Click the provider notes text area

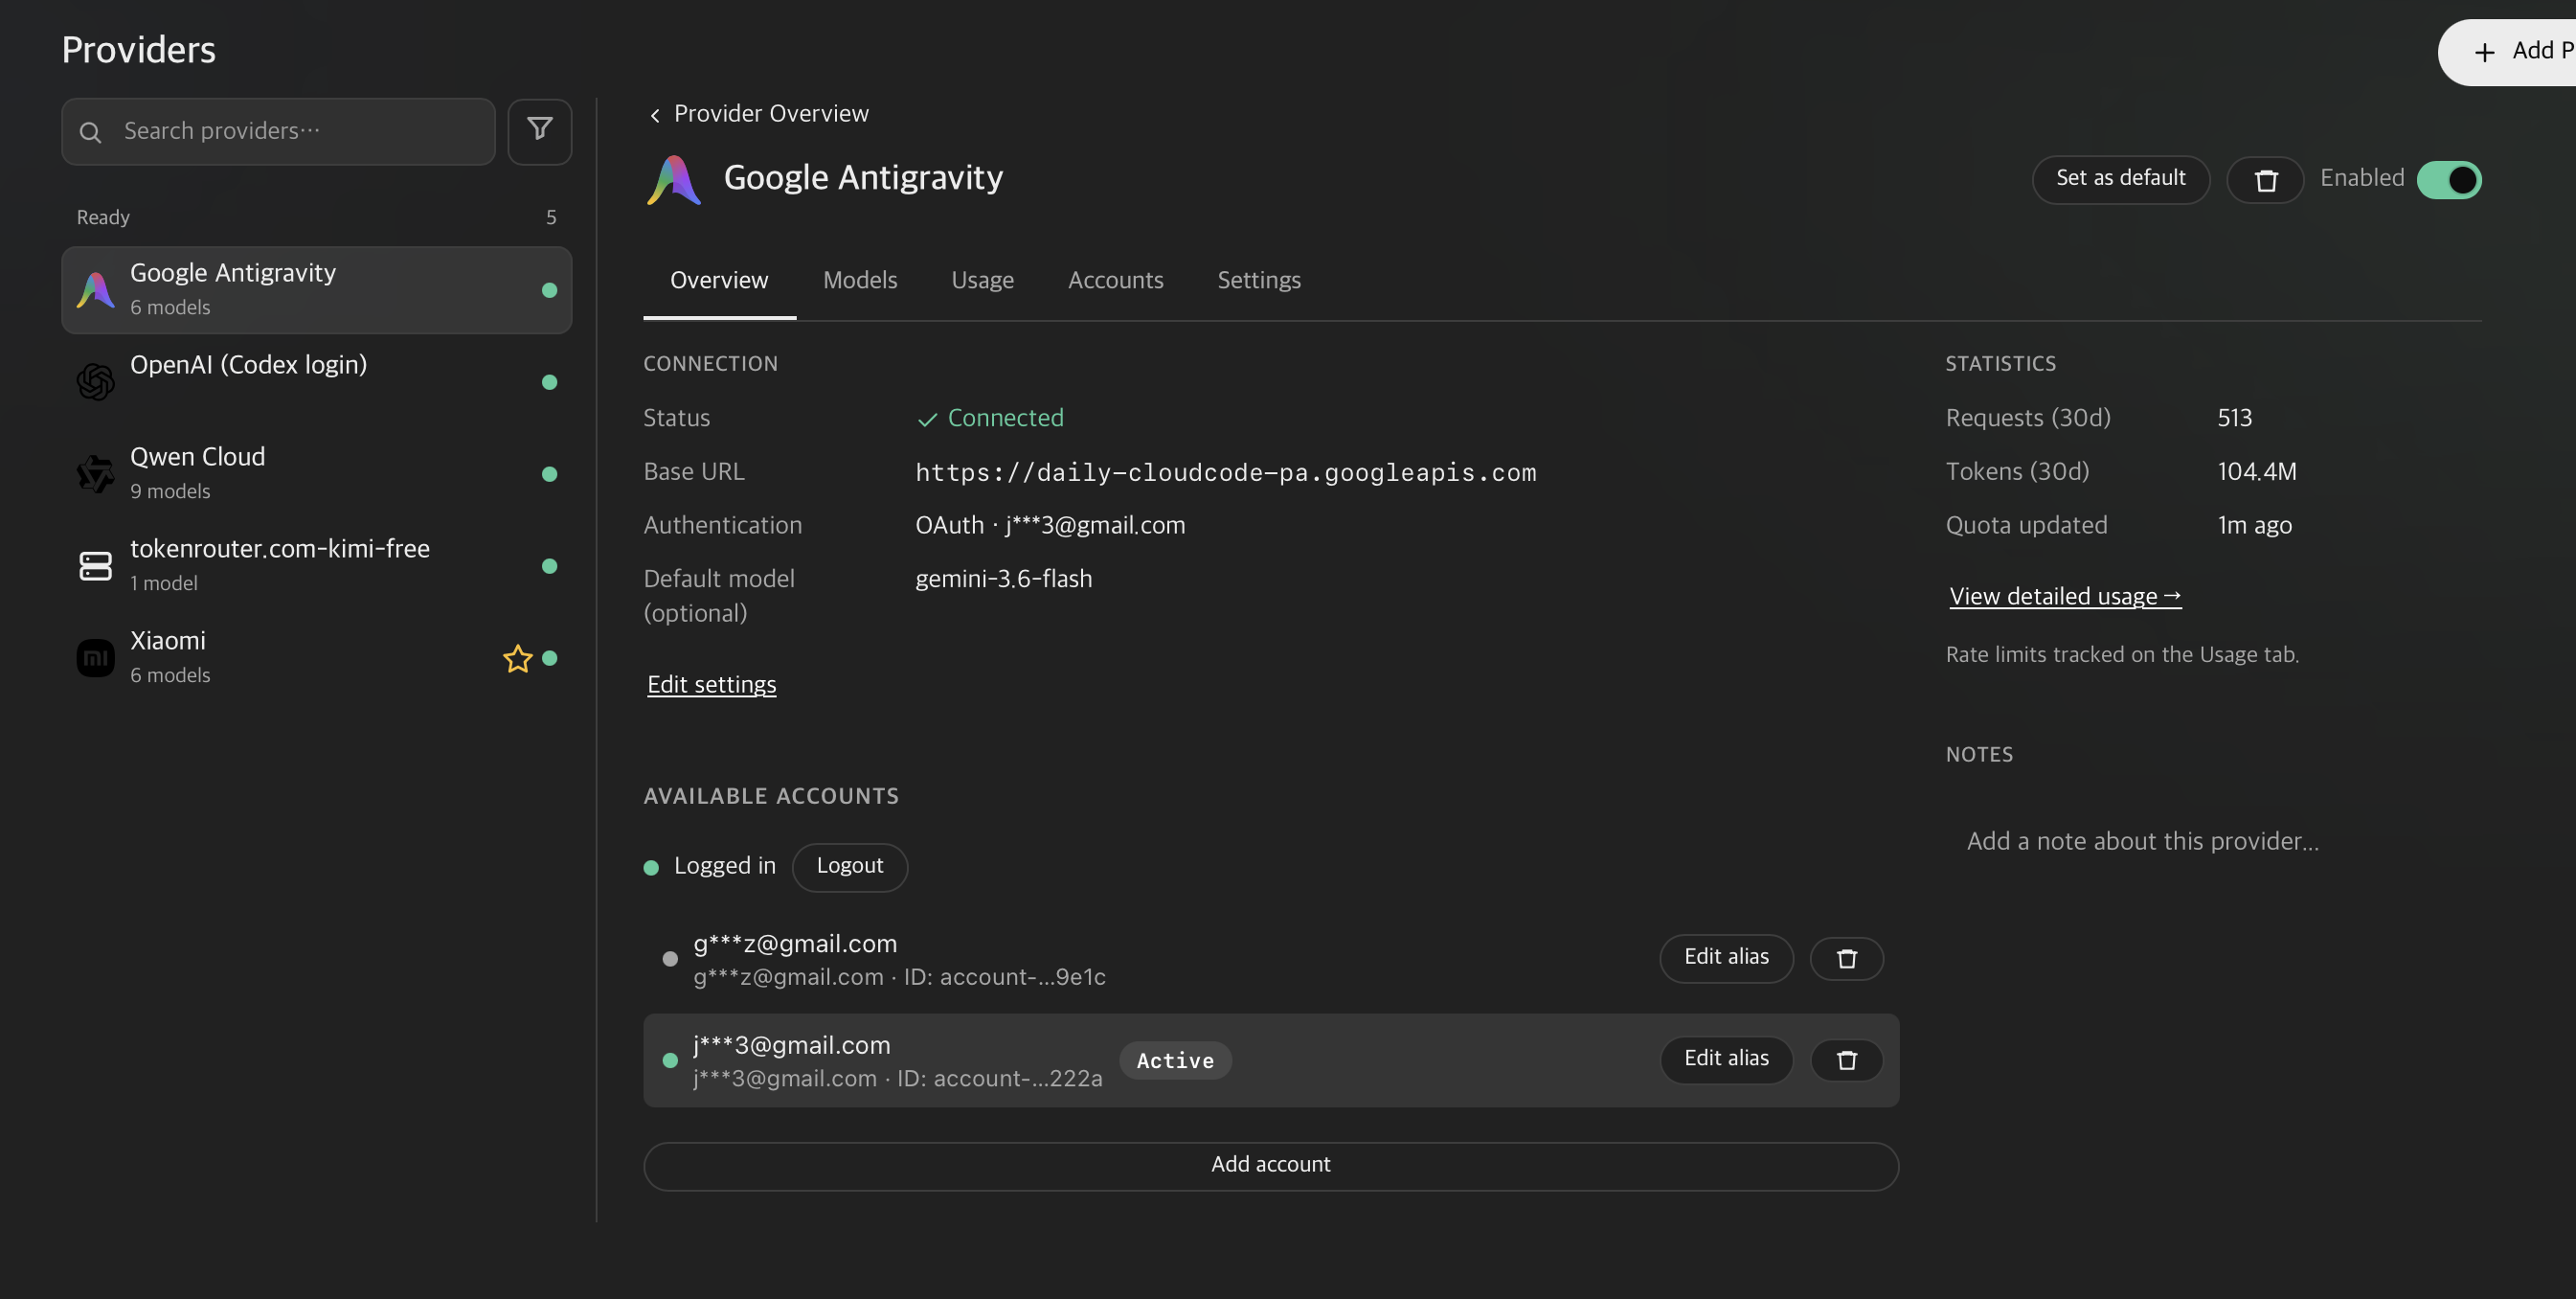2212,842
